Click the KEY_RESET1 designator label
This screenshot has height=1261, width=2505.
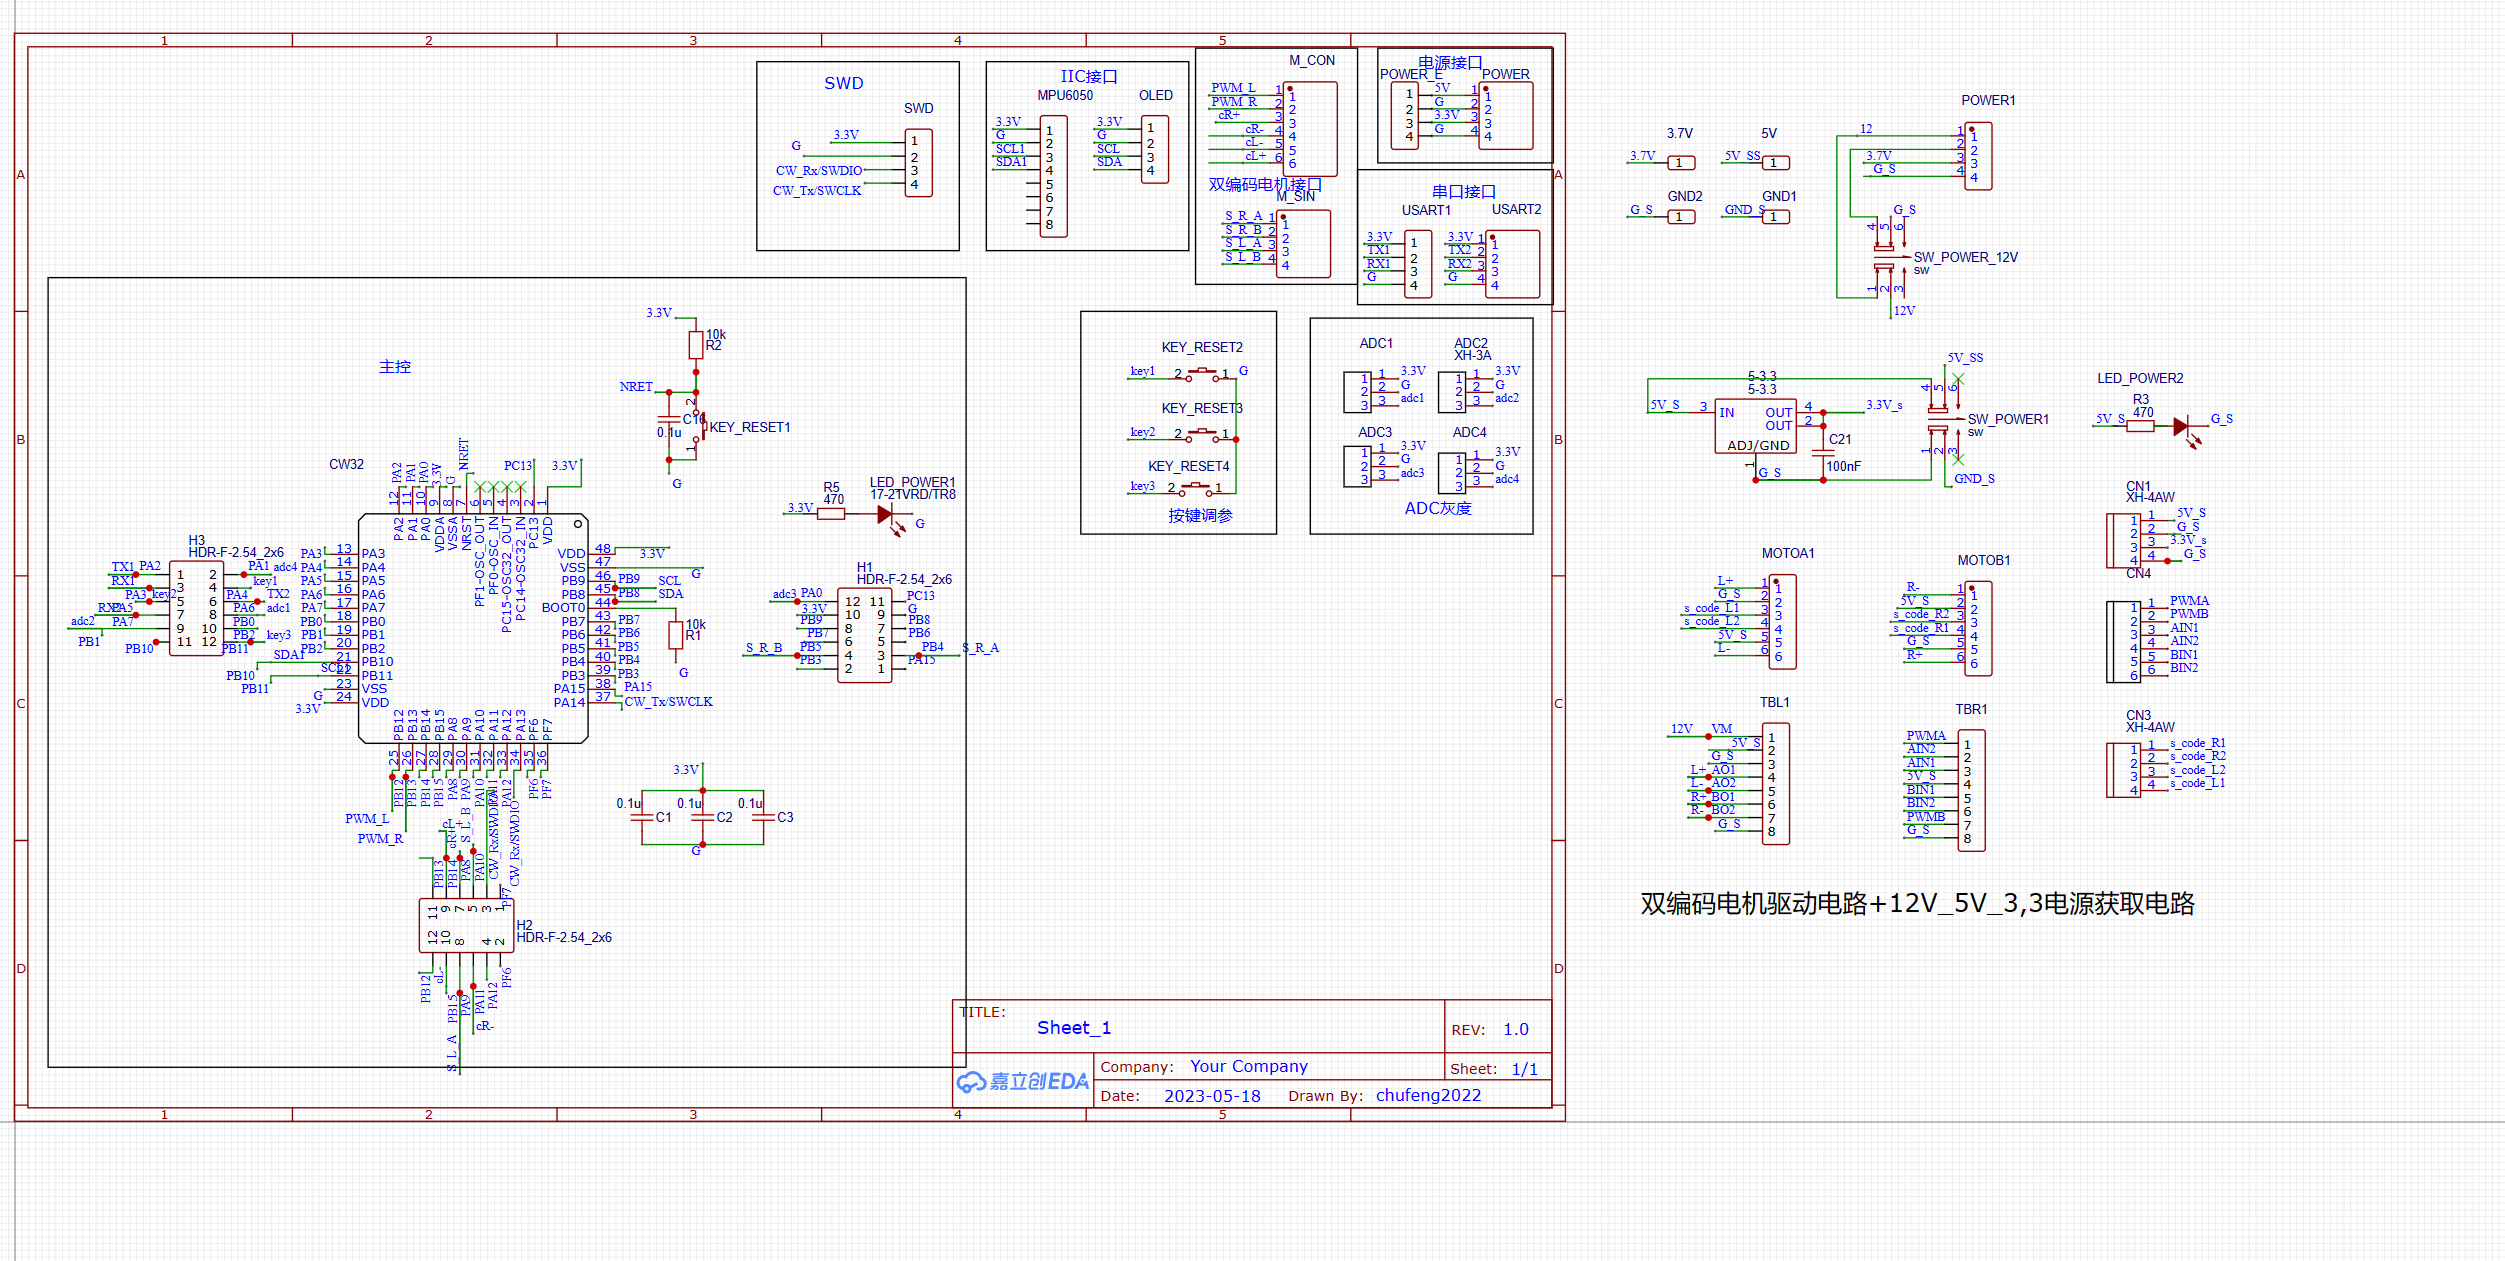(x=749, y=427)
